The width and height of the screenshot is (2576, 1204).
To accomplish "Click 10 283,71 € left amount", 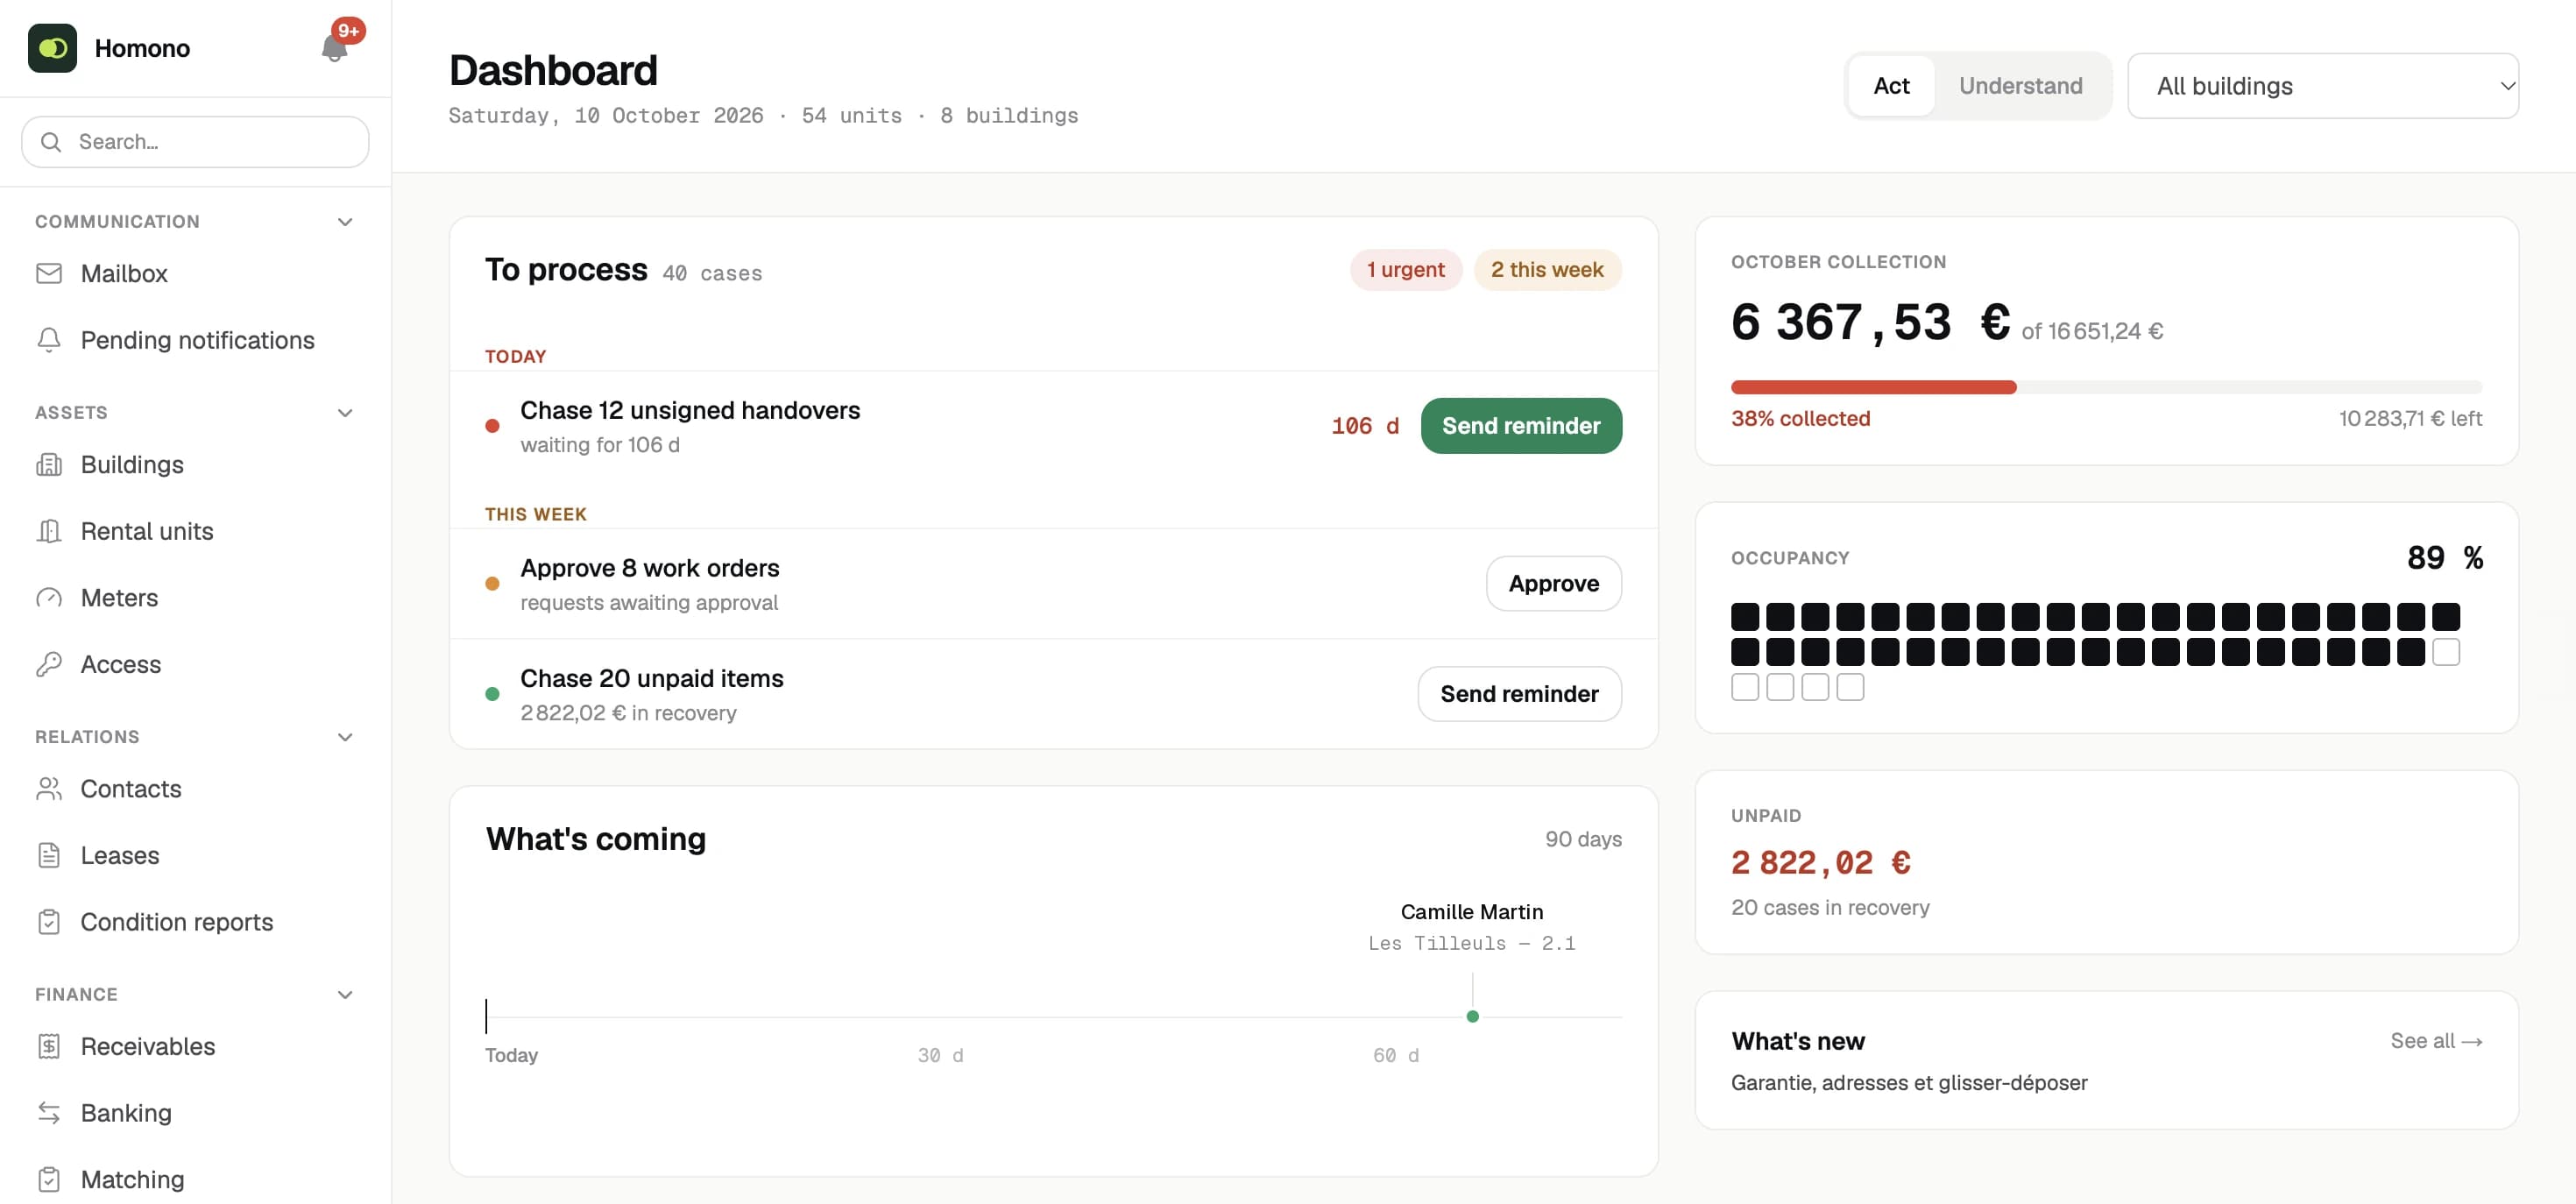I will [2410, 419].
